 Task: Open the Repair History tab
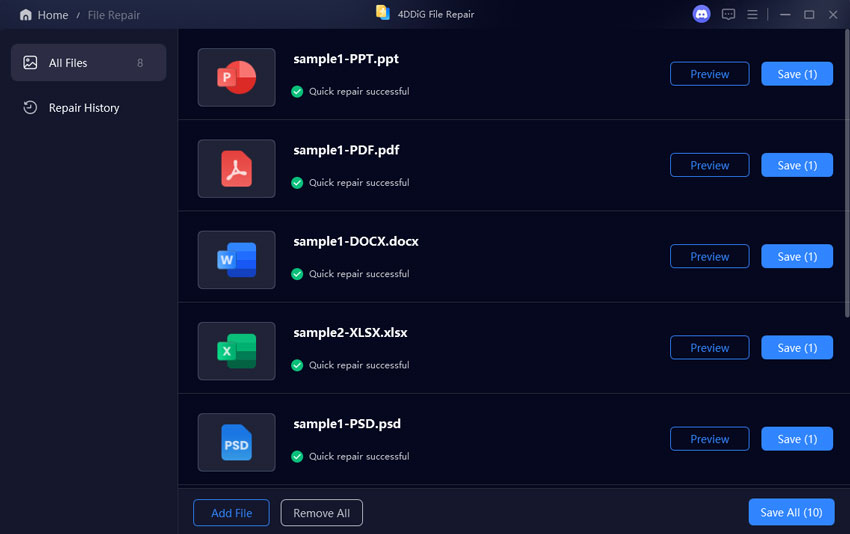pyautogui.click(x=88, y=108)
